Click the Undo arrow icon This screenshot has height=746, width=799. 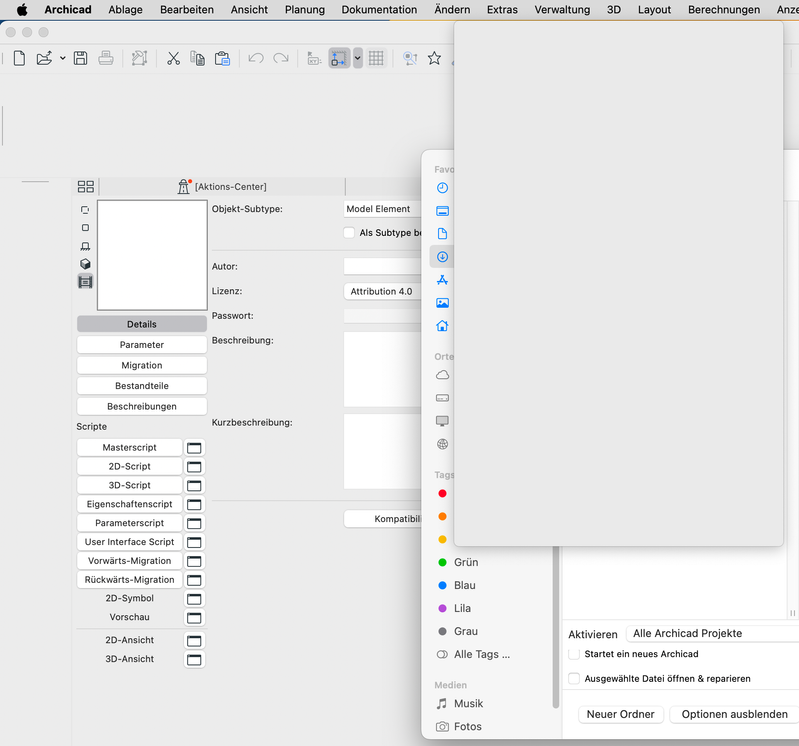click(x=256, y=58)
